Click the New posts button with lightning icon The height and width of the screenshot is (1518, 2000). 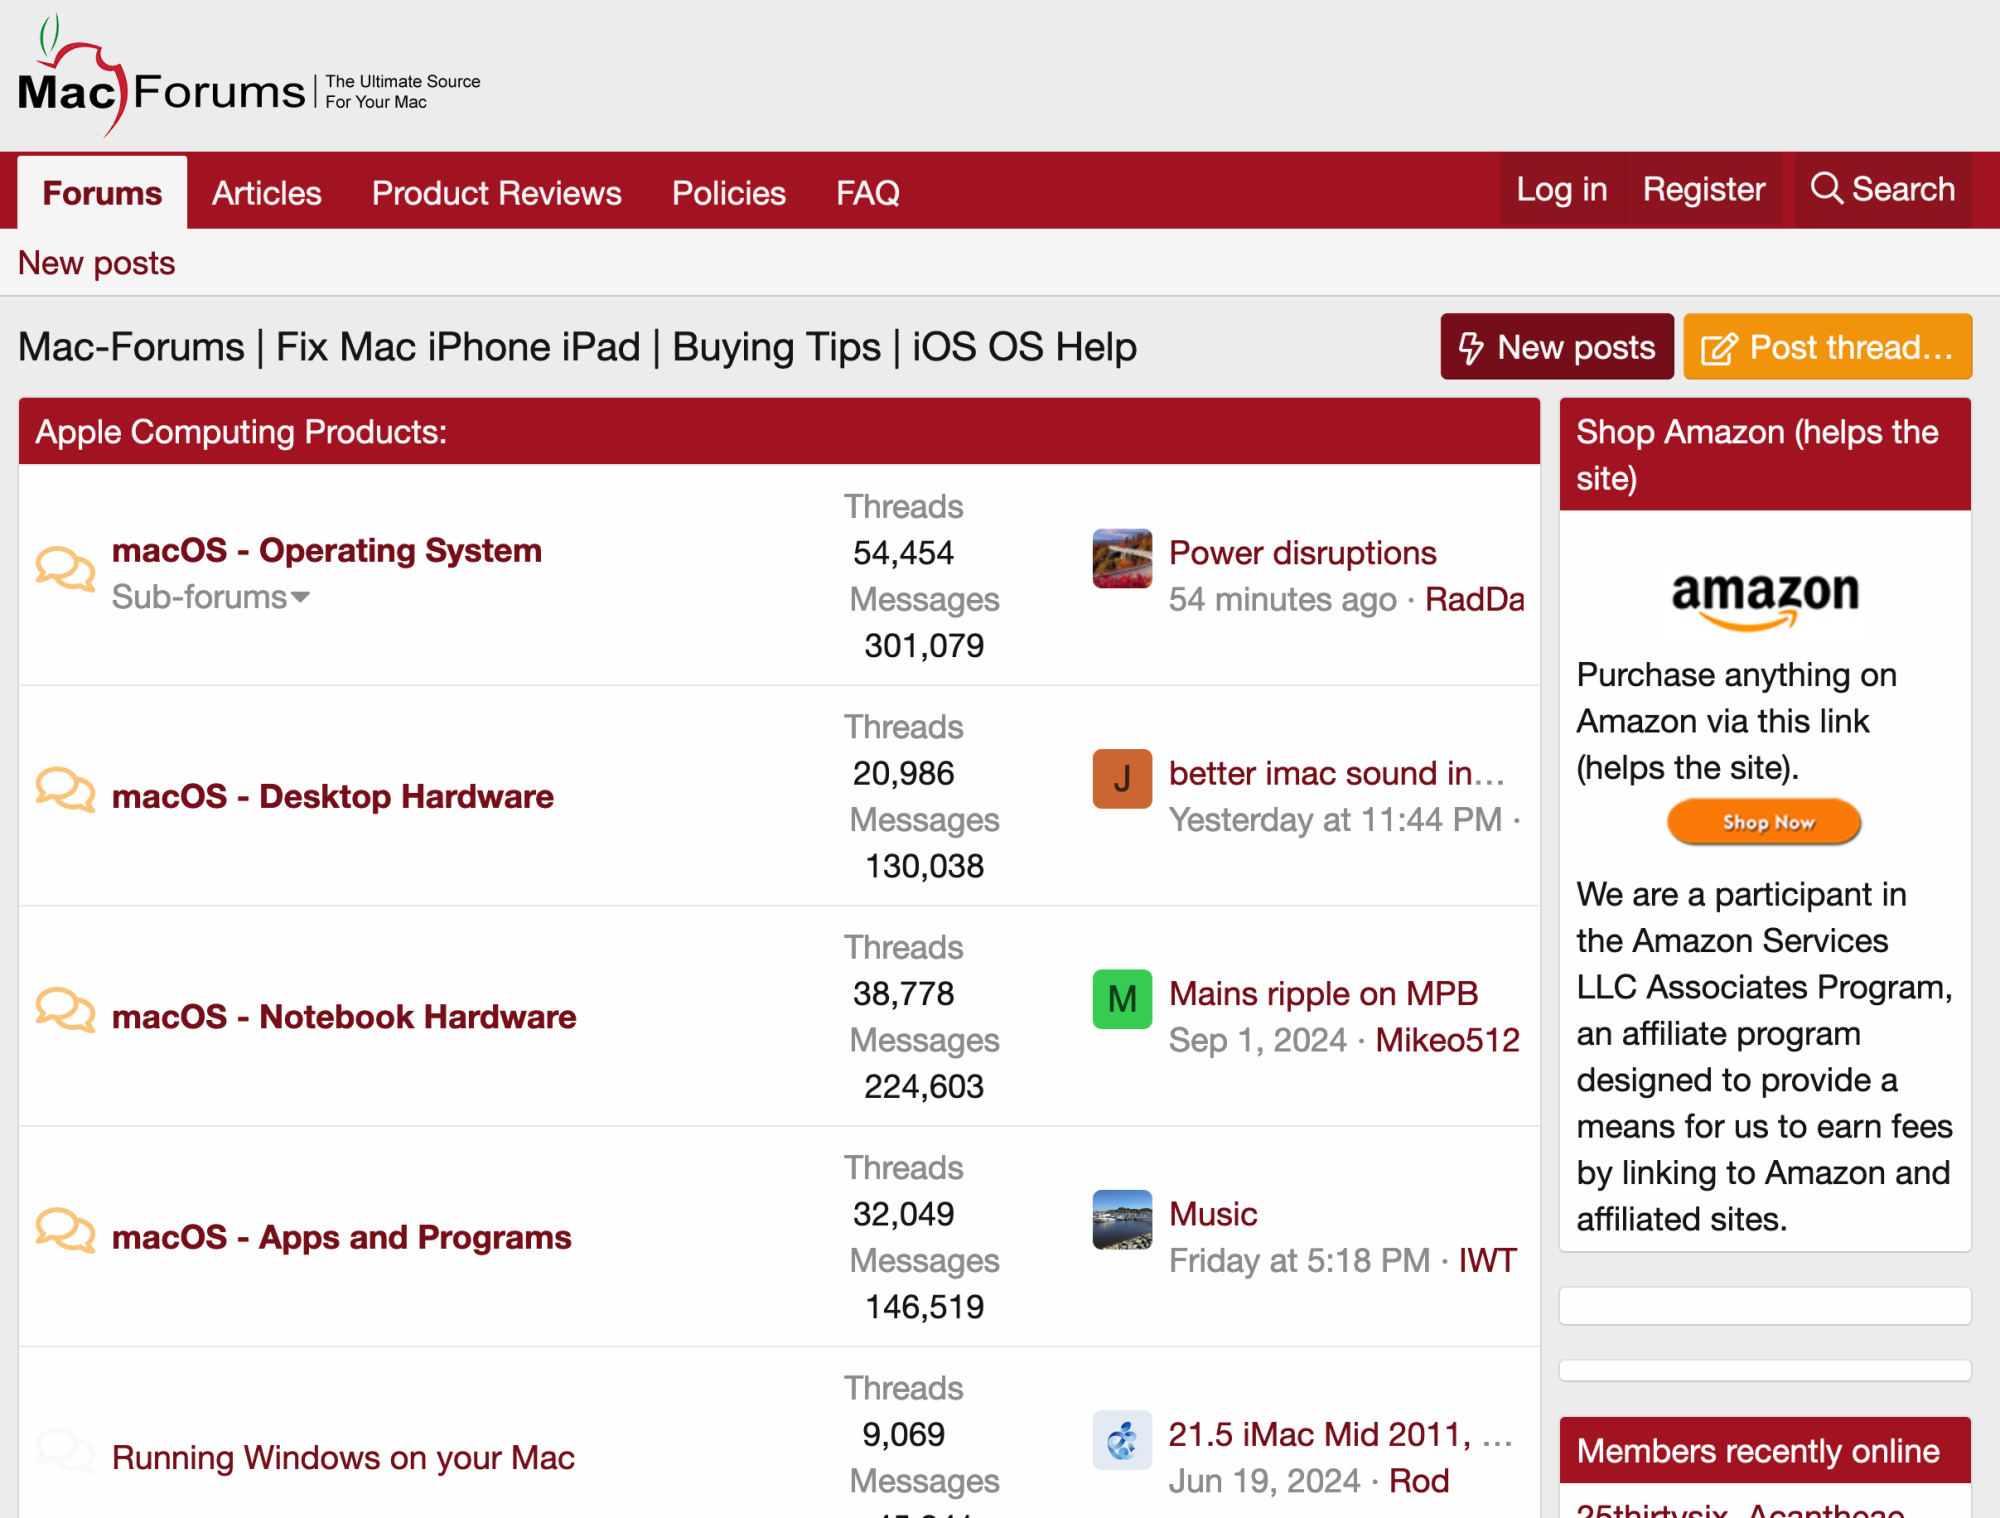1556,347
